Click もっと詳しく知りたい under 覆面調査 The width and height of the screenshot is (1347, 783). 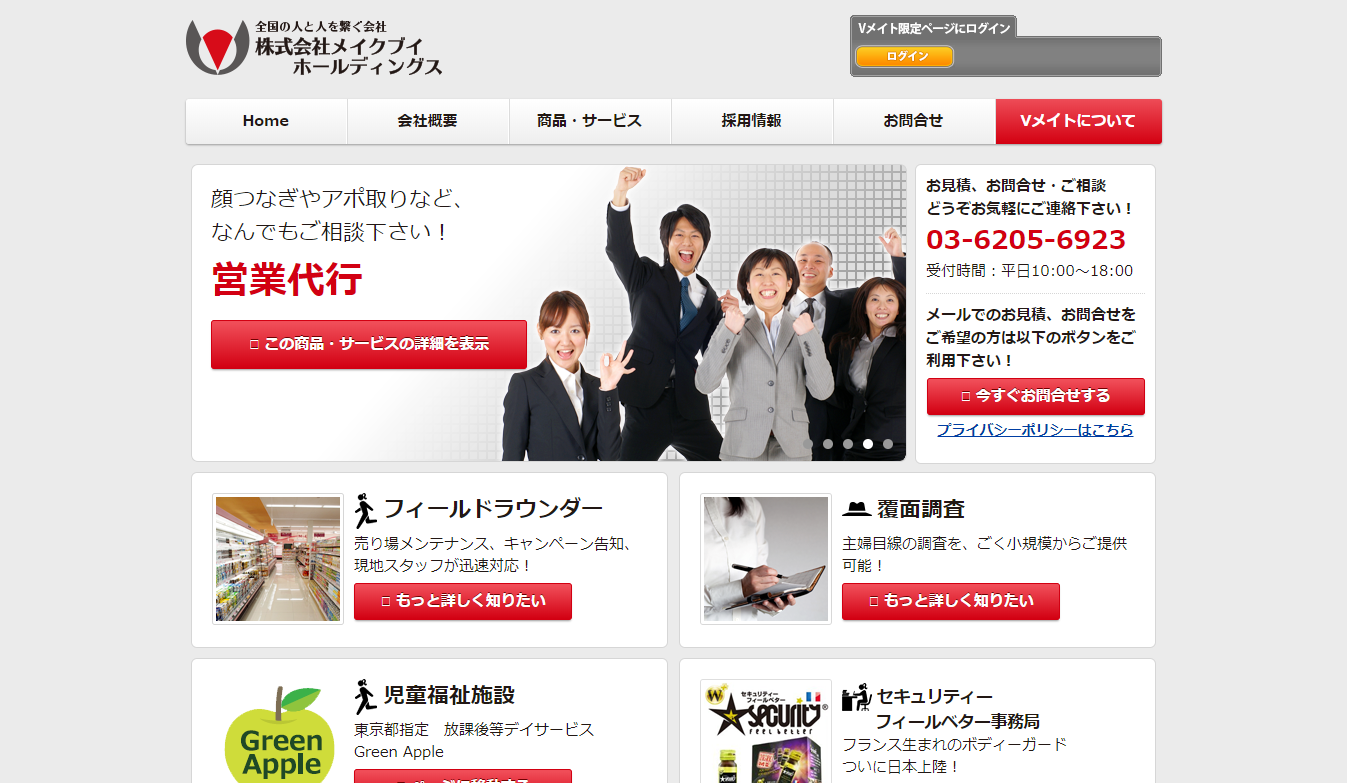pos(951,601)
